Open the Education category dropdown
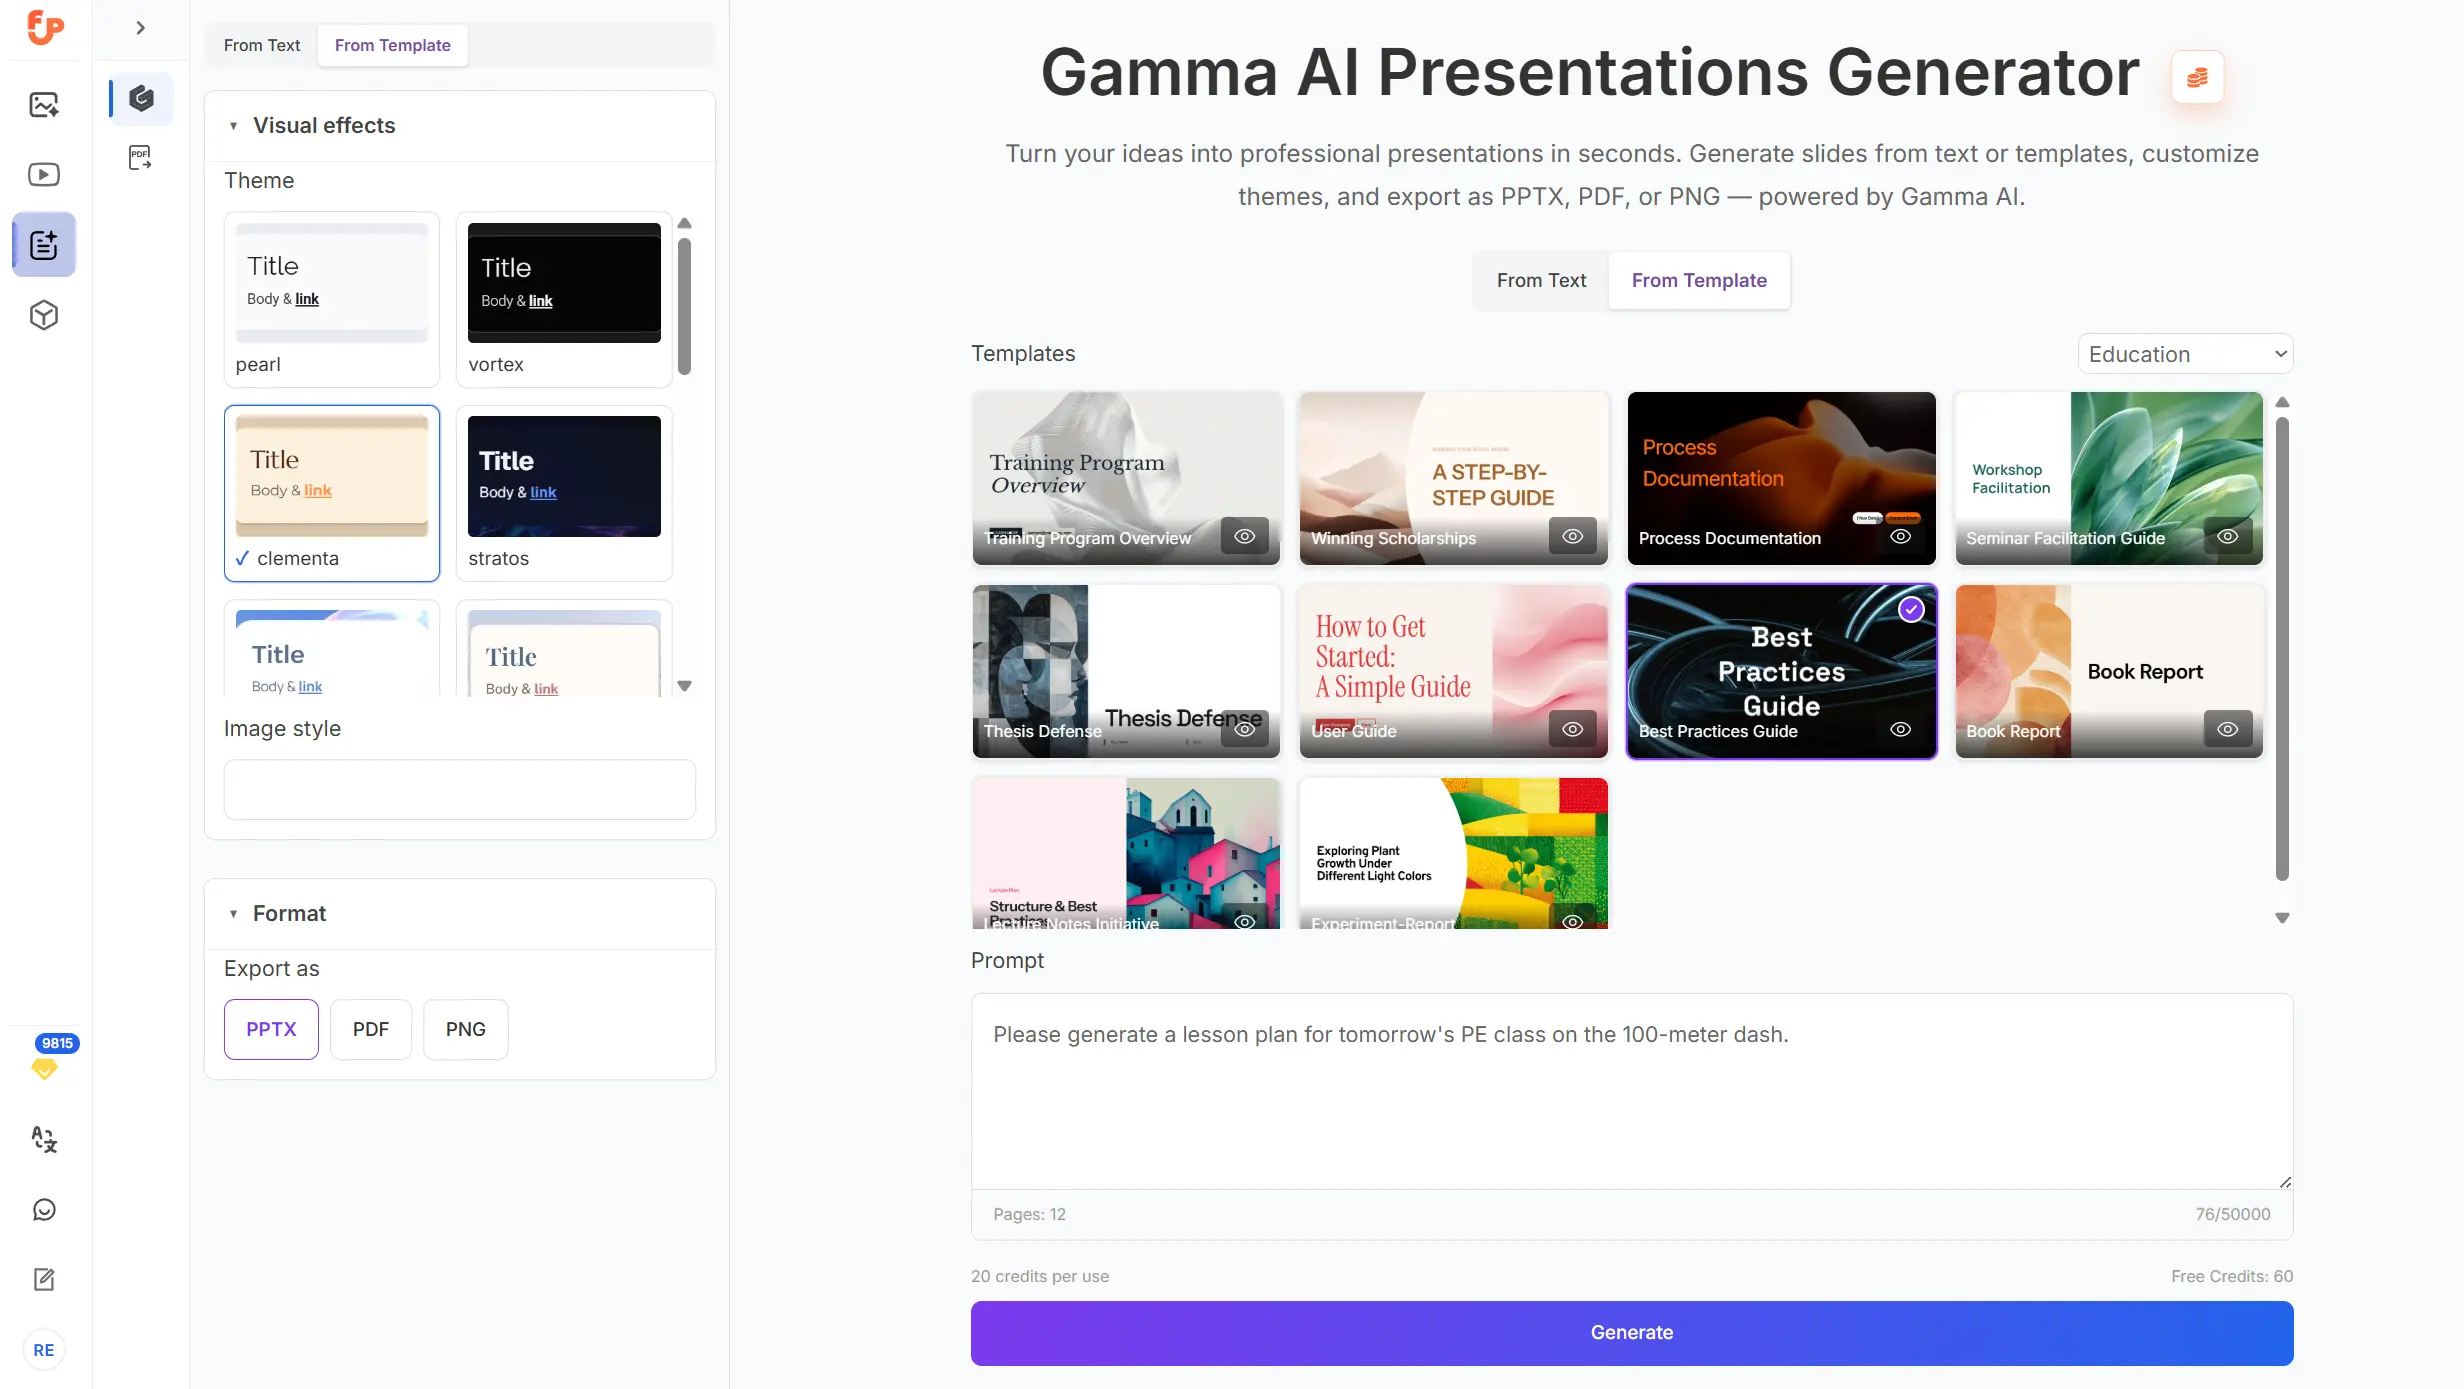The width and height of the screenshot is (2464, 1389). [x=2185, y=353]
